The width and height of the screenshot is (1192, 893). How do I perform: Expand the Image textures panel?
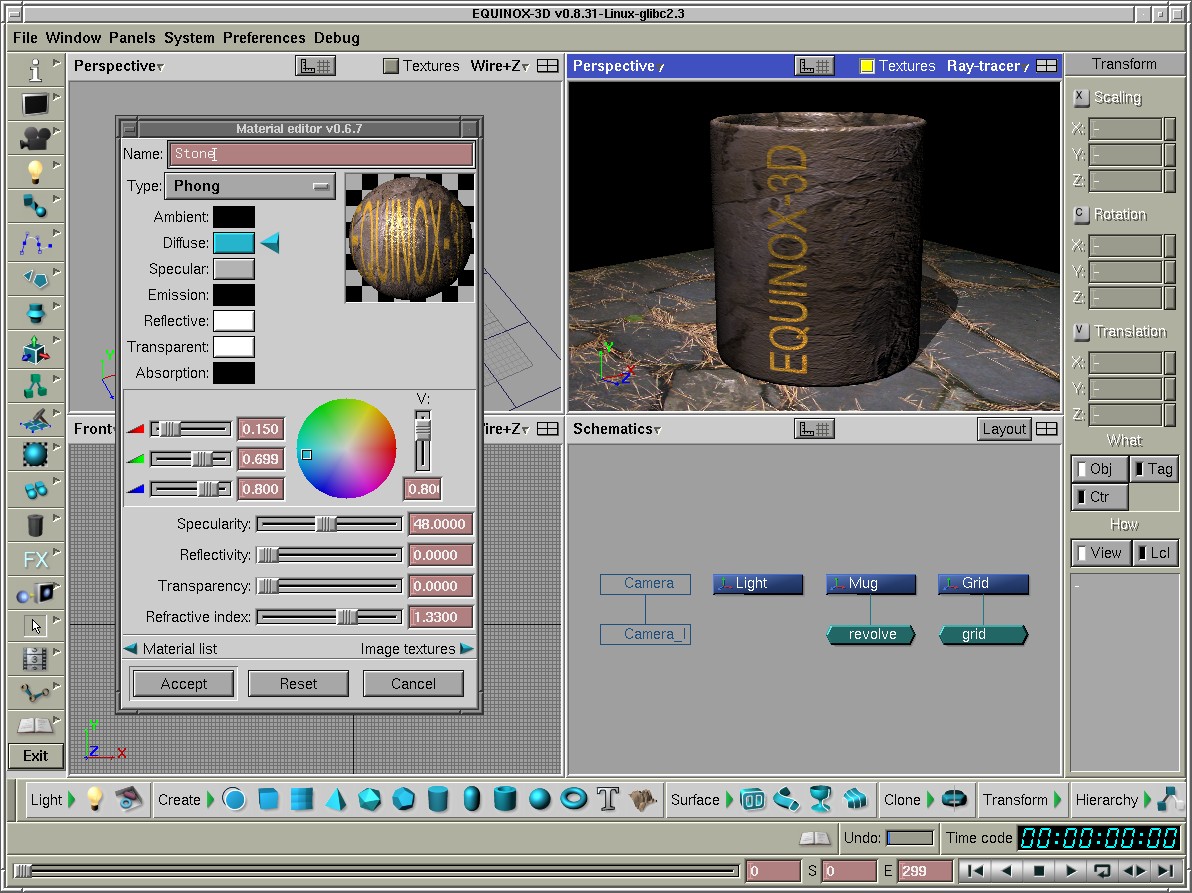pyautogui.click(x=417, y=649)
